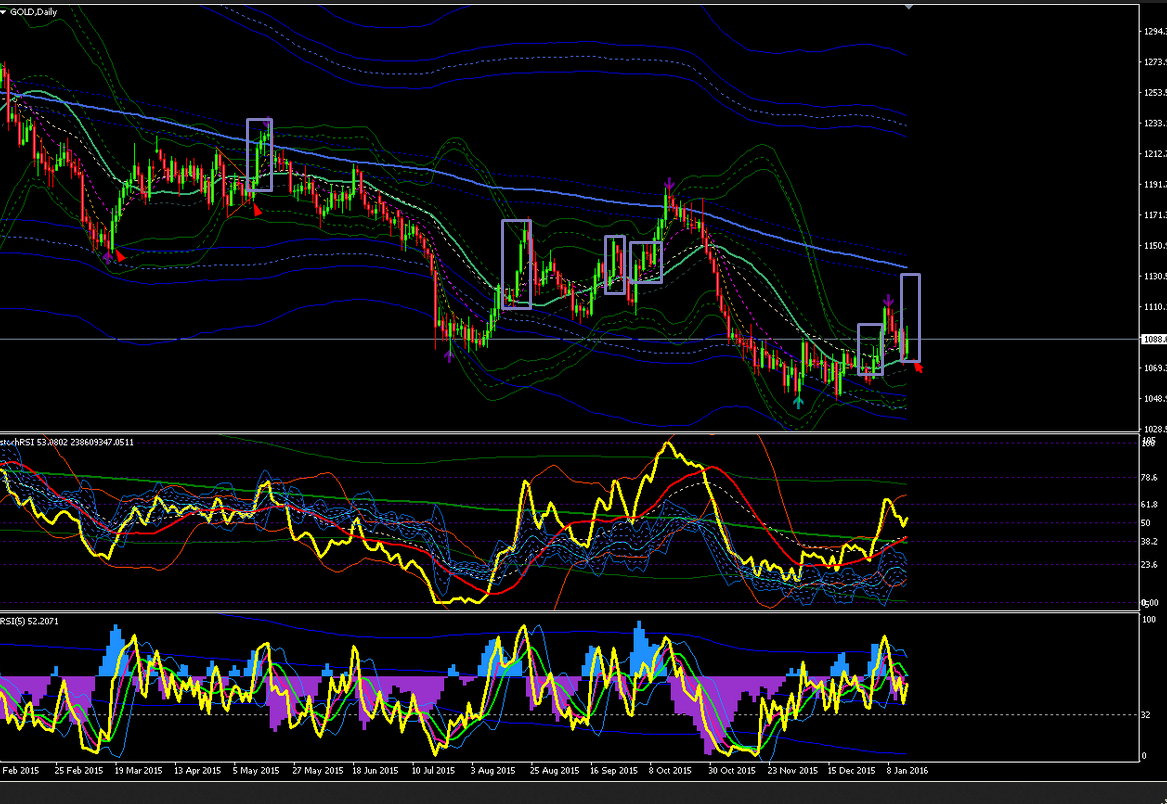
Task: Click the 13 Apr 2015 date label
Action: click(197, 770)
